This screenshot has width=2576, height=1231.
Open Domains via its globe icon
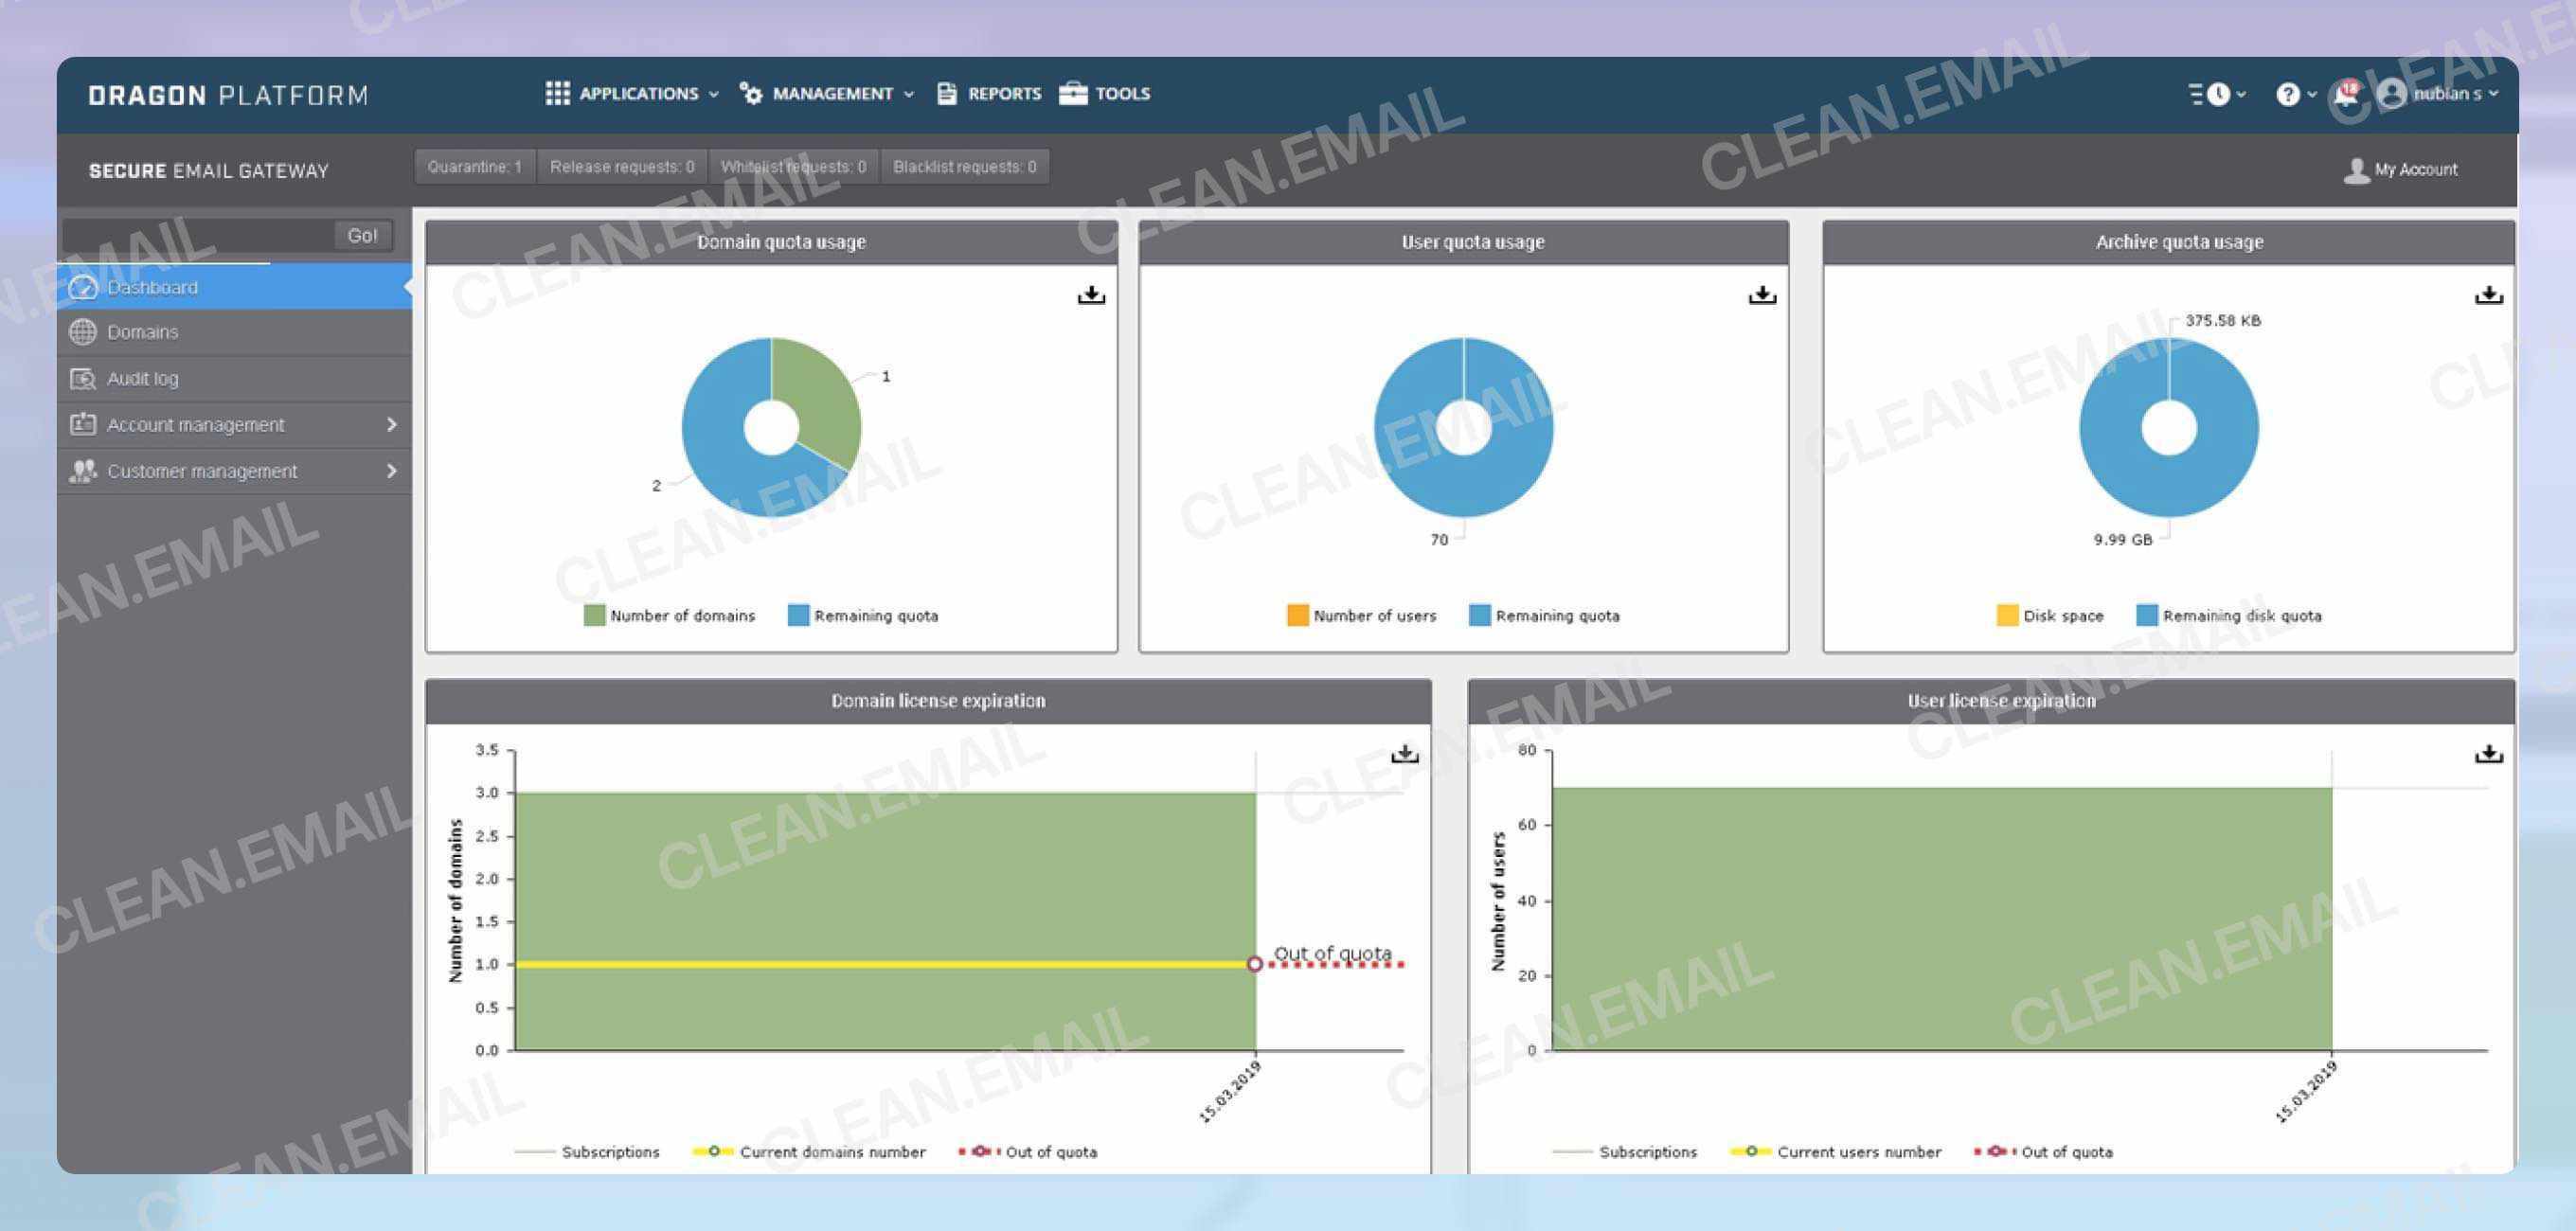click(84, 331)
